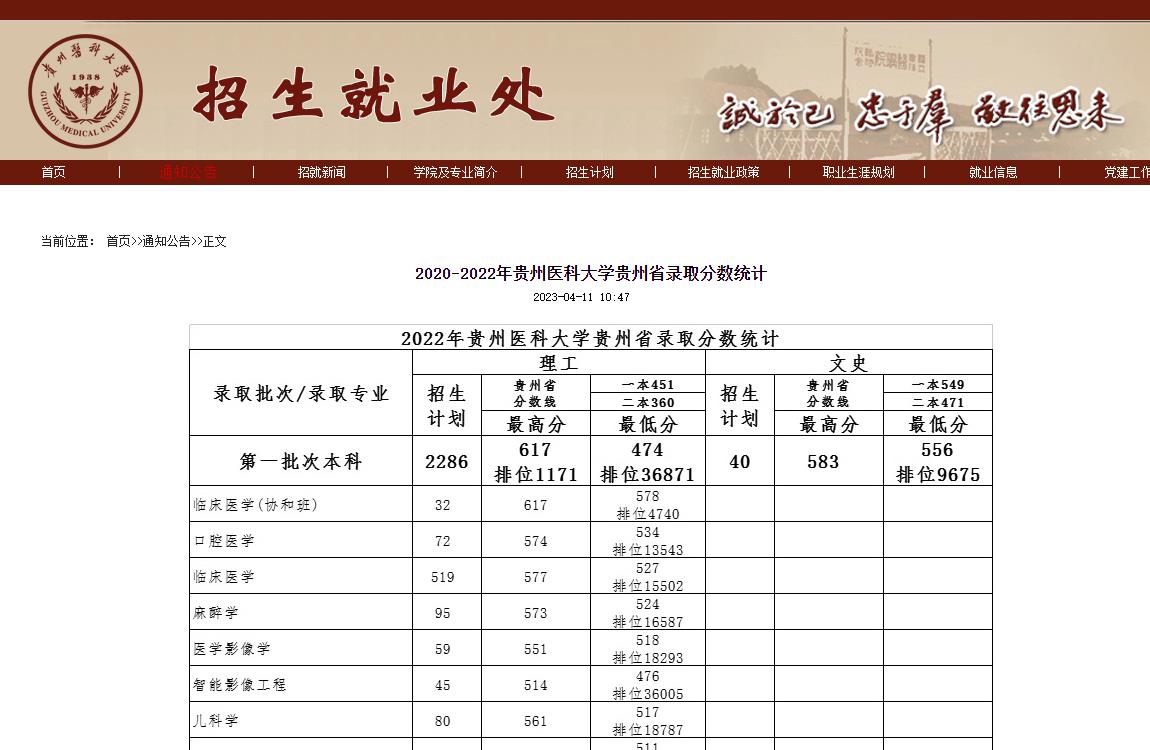Click the 首页 breadcrumb link
Viewport: 1150px width, 750px height.
coord(118,241)
